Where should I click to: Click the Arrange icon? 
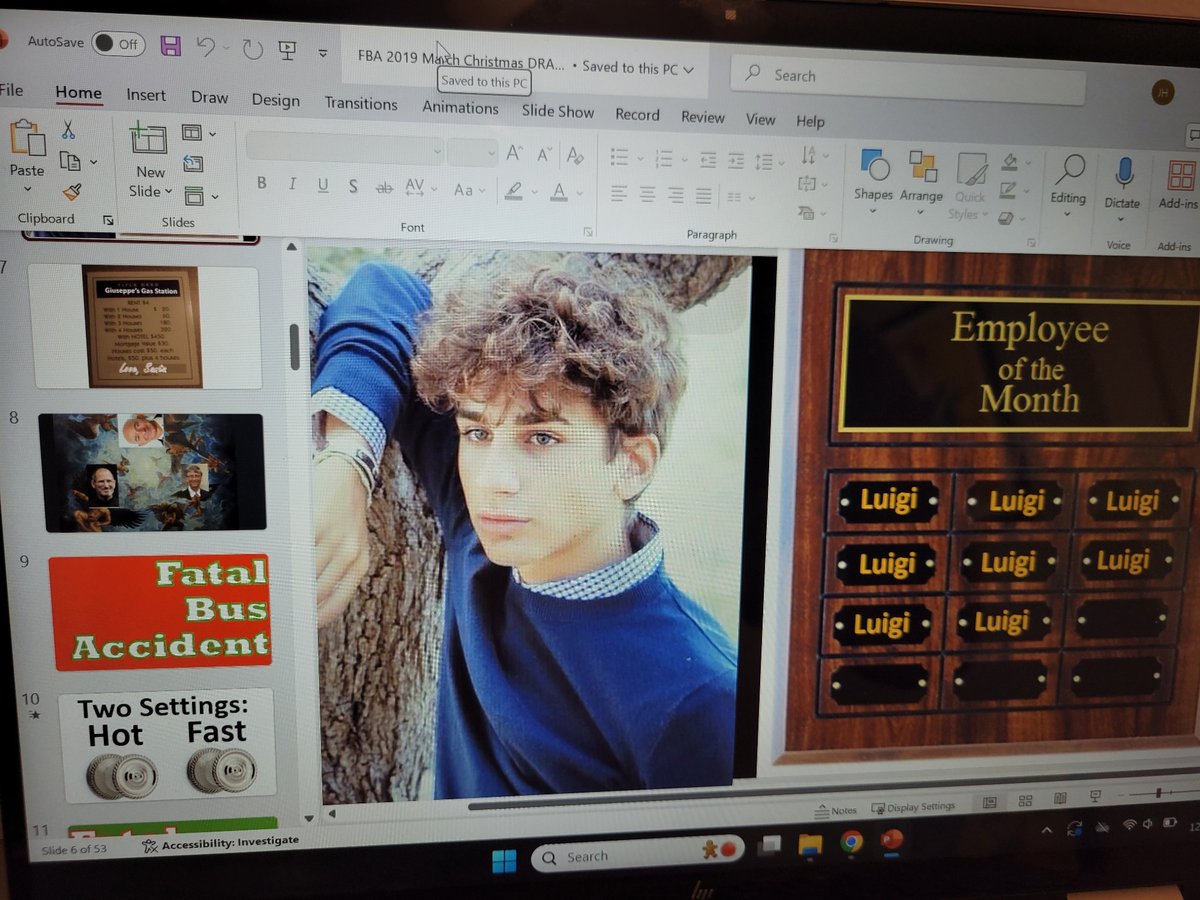[x=922, y=166]
